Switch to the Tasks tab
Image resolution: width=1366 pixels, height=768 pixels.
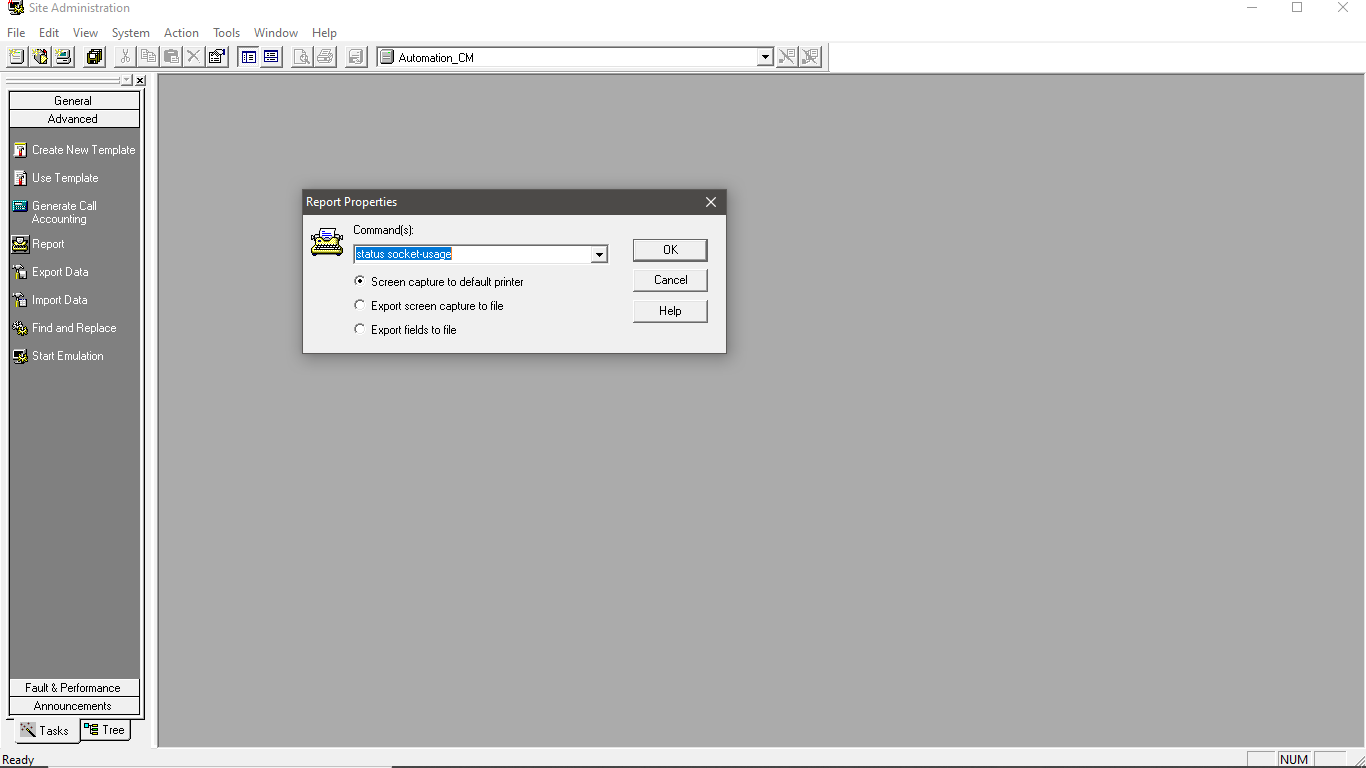[45, 731]
